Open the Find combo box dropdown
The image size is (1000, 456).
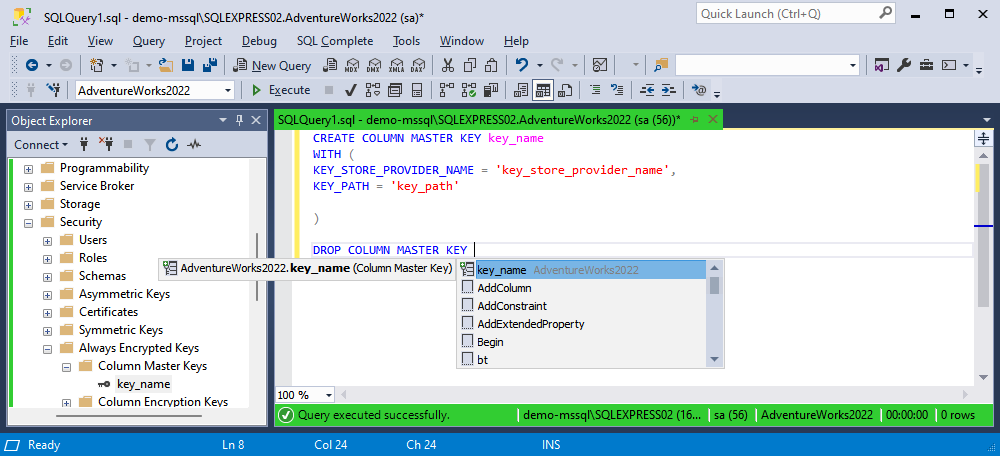(853, 65)
